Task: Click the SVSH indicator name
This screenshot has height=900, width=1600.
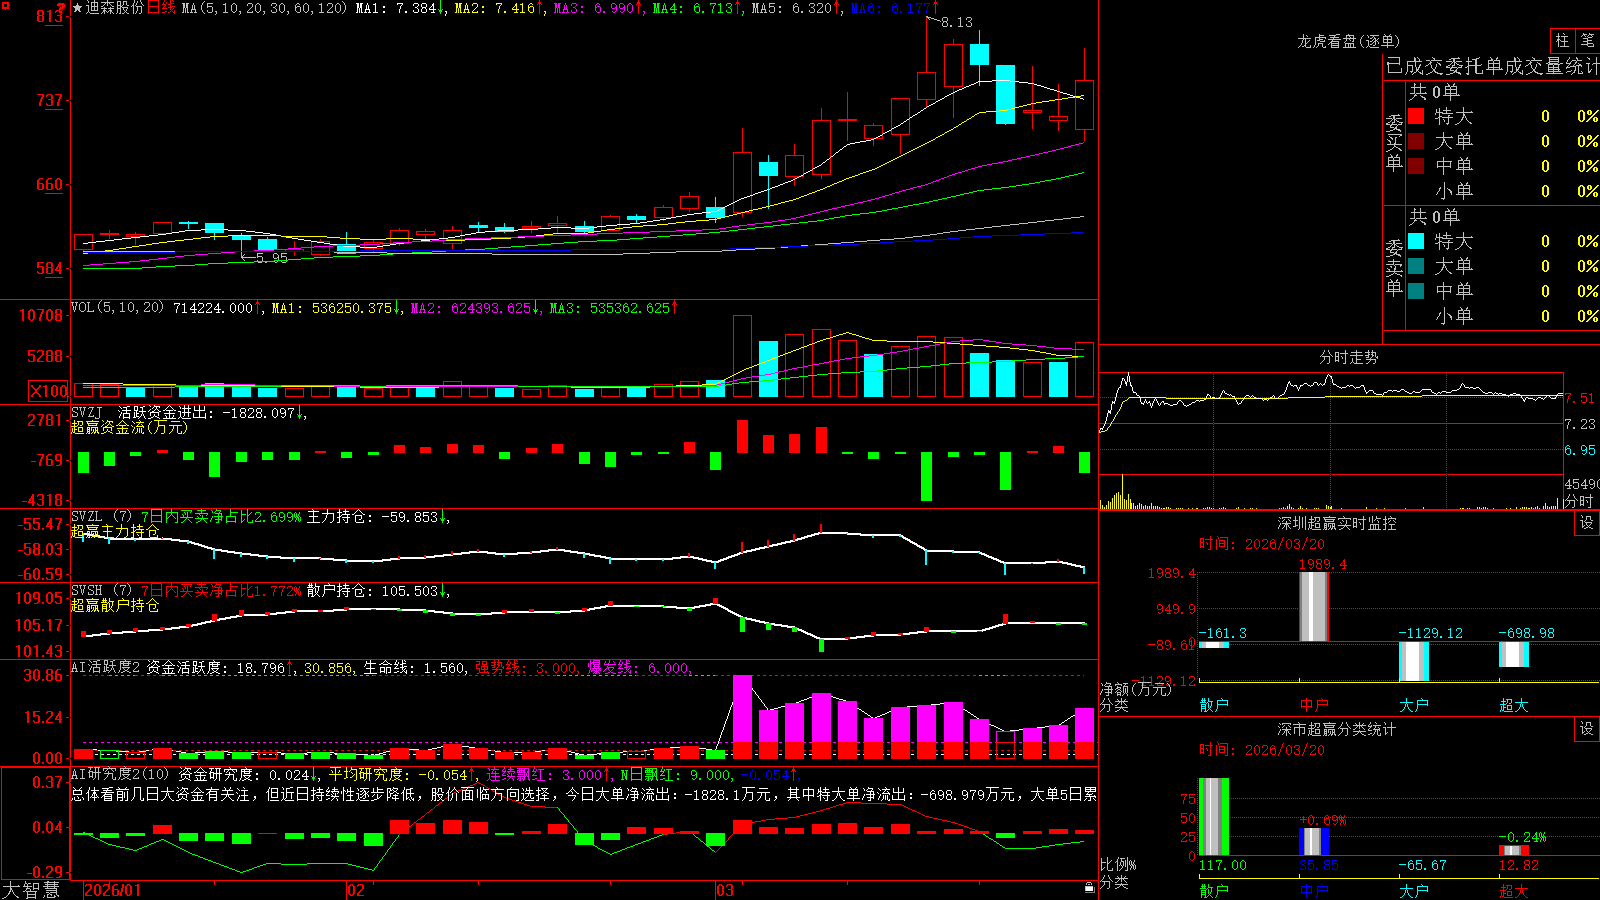Action: (87, 591)
